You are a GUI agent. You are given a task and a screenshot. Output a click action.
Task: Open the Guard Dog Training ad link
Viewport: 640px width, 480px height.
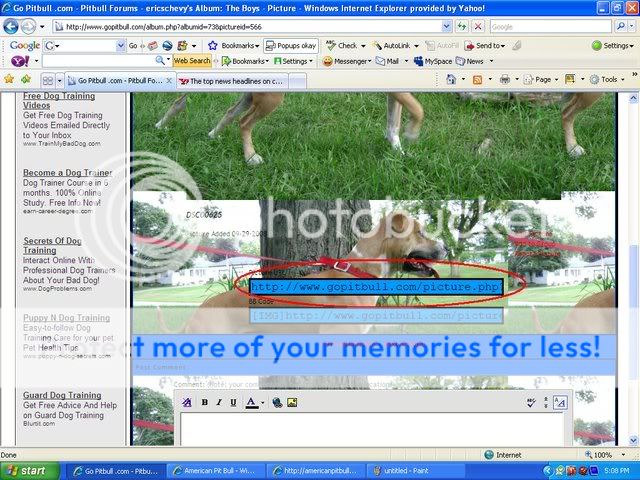pyautogui.click(x=62, y=396)
